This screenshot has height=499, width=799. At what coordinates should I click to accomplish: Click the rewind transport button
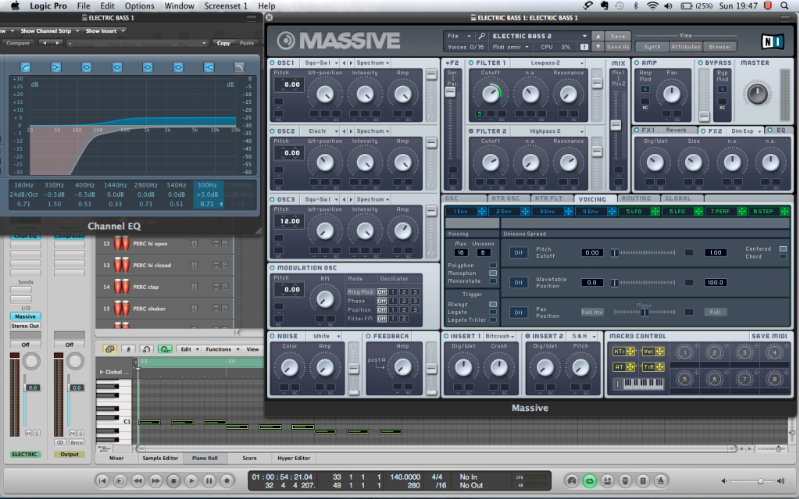pyautogui.click(x=138, y=480)
